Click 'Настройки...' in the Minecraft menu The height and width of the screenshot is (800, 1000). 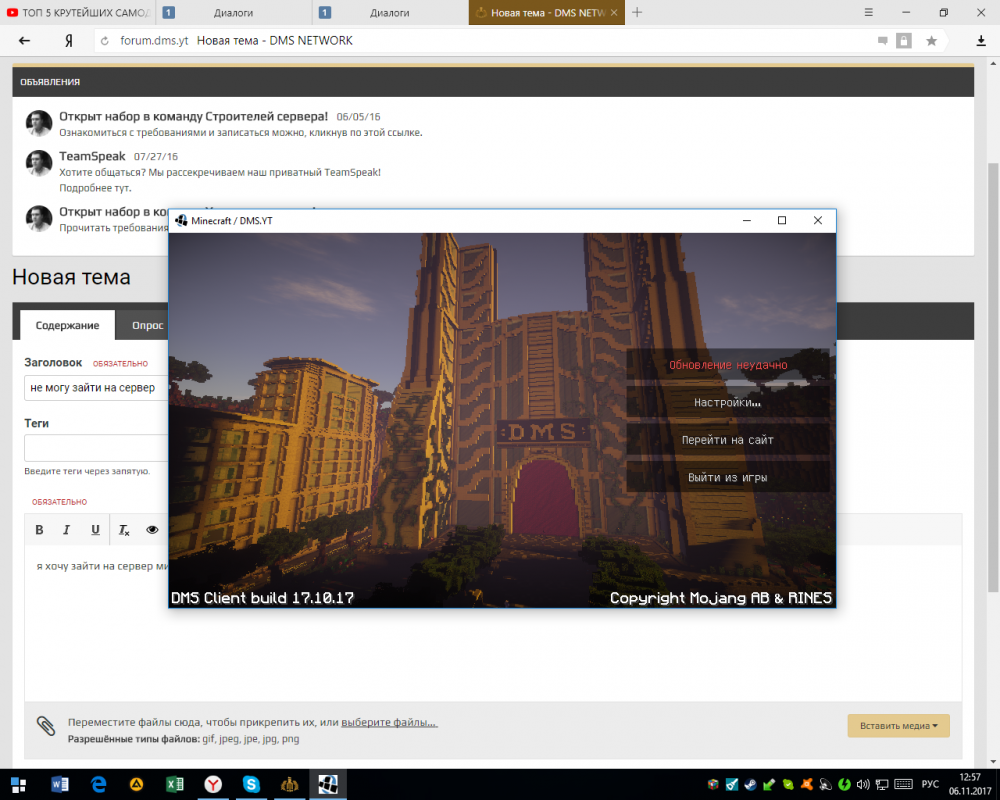click(x=728, y=403)
